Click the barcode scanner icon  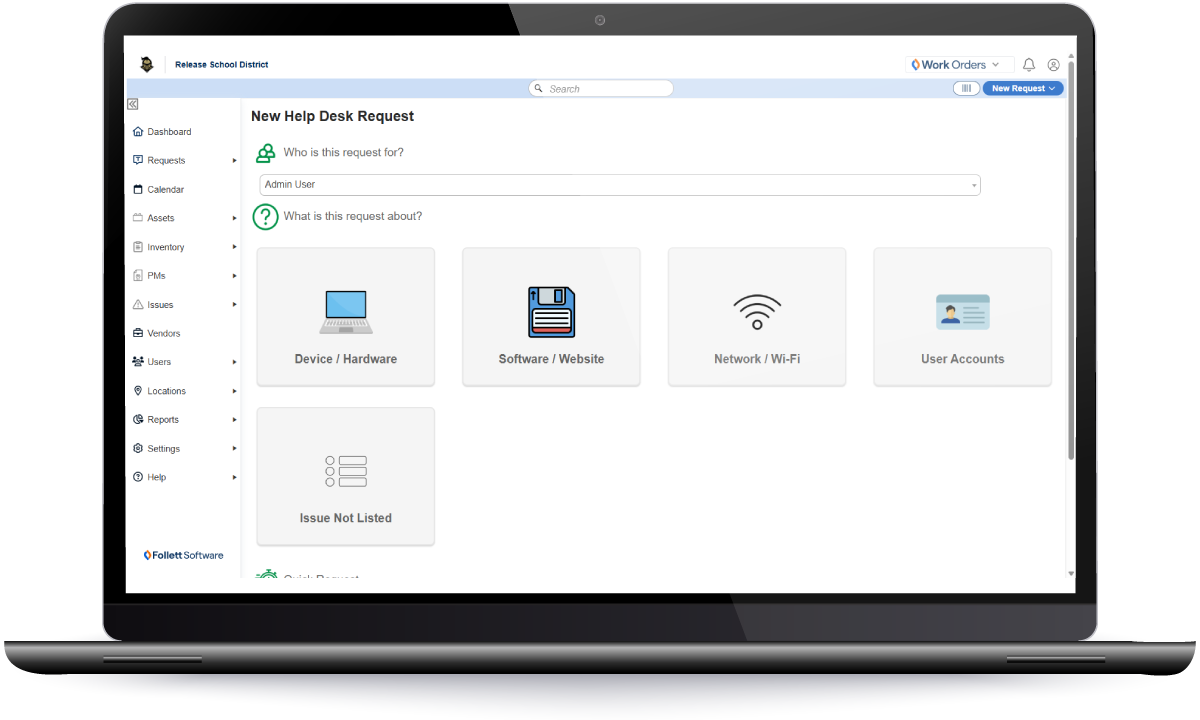coord(966,89)
